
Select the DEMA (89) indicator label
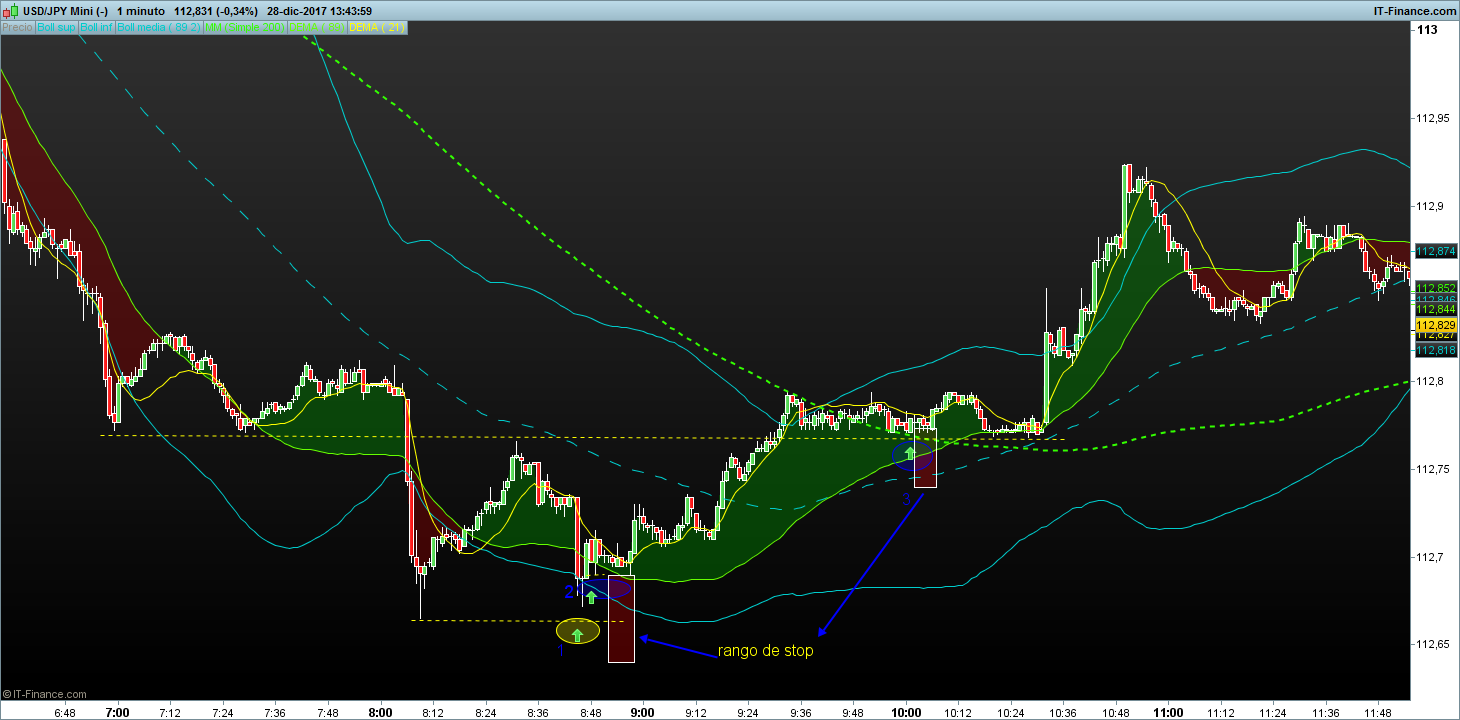pyautogui.click(x=317, y=27)
